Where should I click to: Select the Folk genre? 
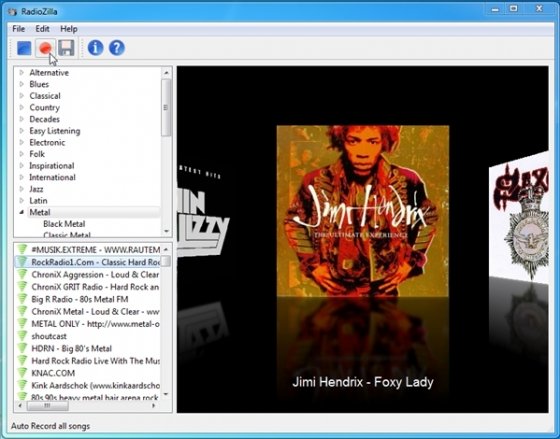37,154
